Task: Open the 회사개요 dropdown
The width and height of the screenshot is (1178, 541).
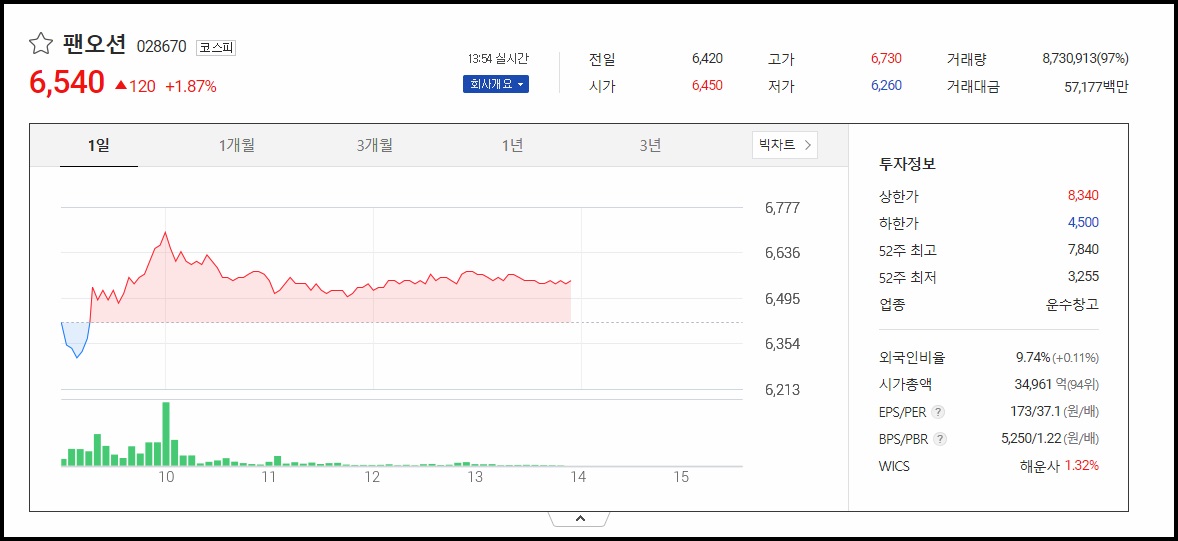Action: point(496,84)
